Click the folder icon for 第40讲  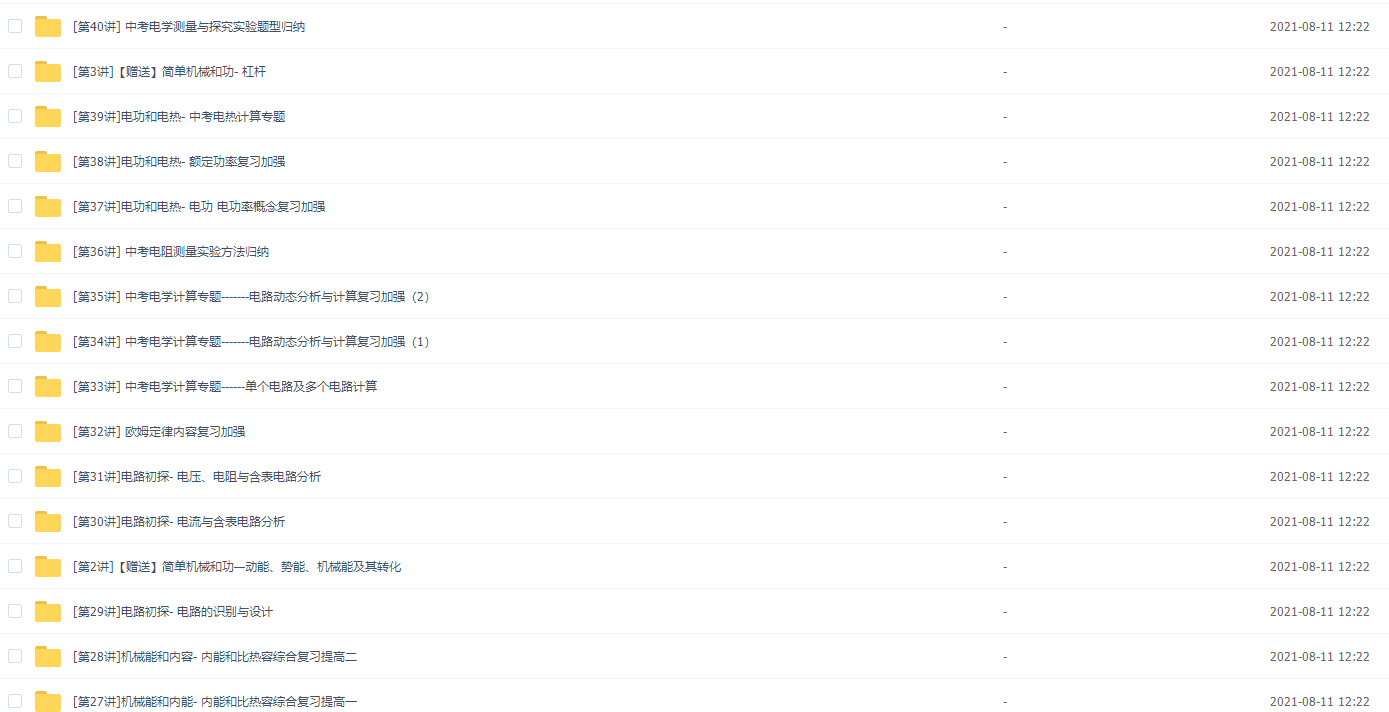coord(48,27)
